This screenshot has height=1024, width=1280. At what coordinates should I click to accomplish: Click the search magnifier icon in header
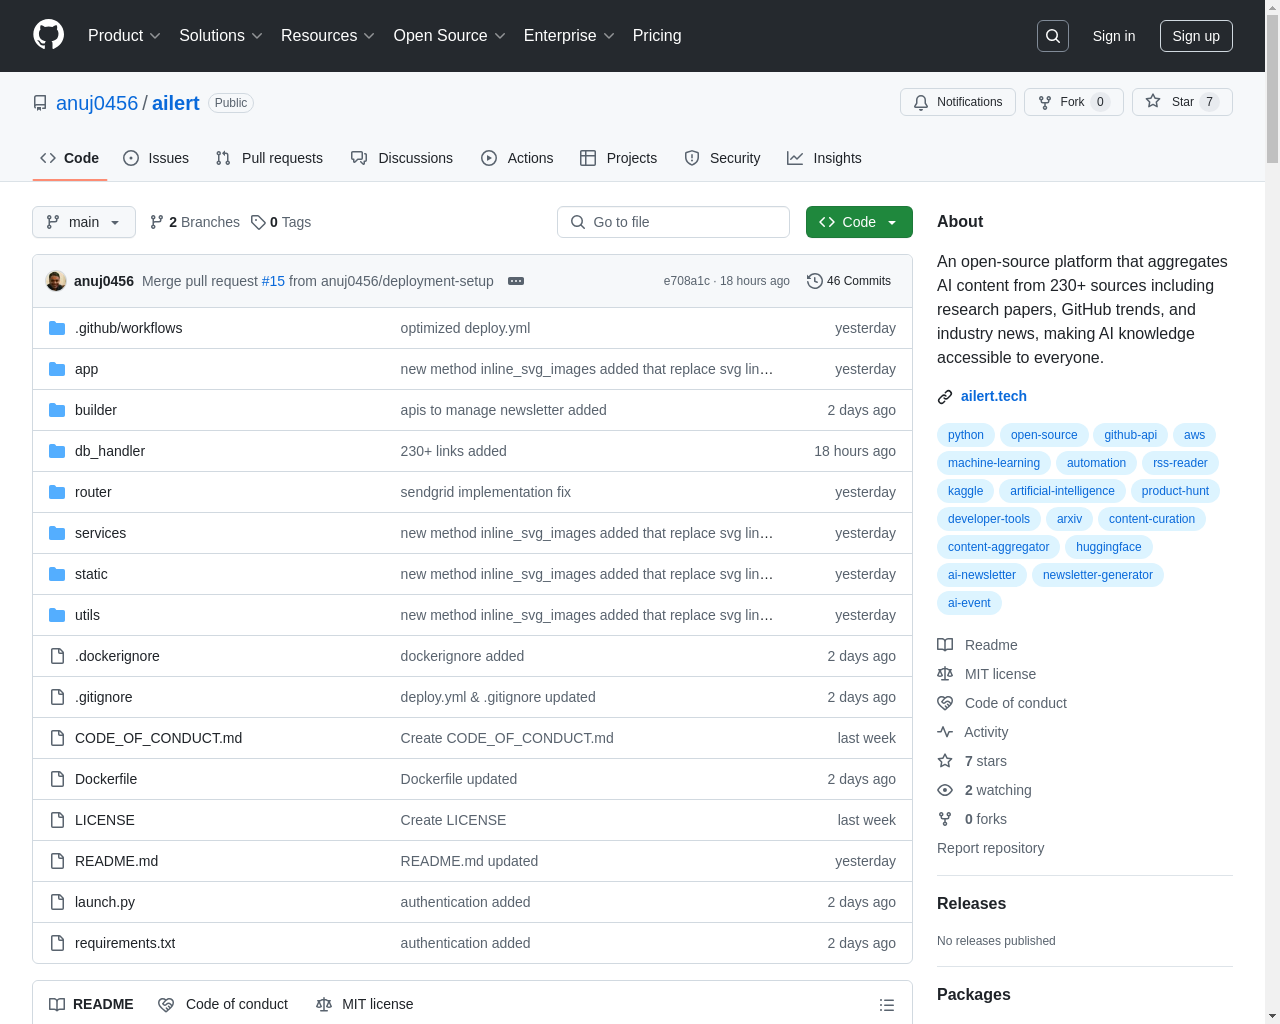(x=1053, y=36)
